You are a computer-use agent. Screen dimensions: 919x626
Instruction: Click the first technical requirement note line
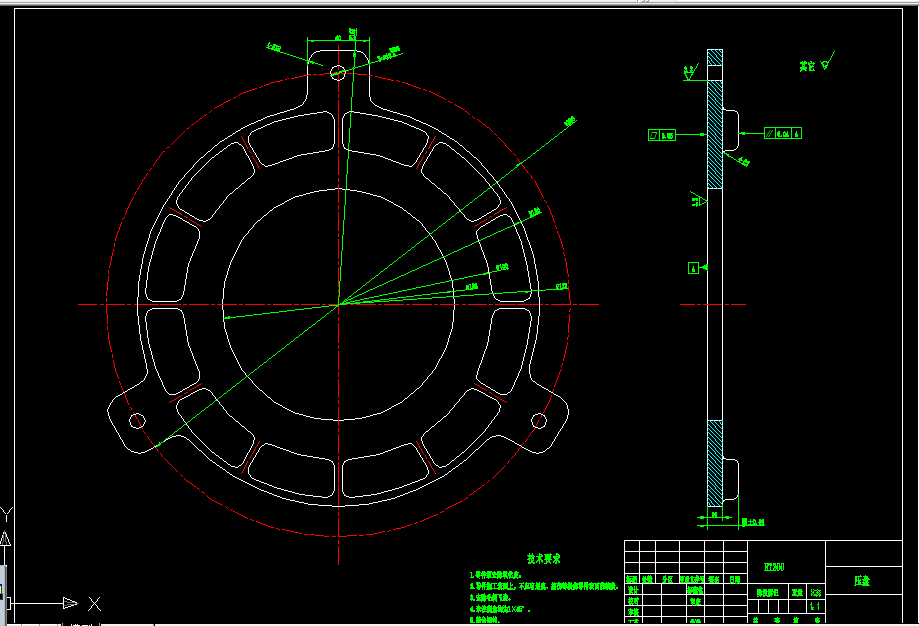tap(495, 576)
